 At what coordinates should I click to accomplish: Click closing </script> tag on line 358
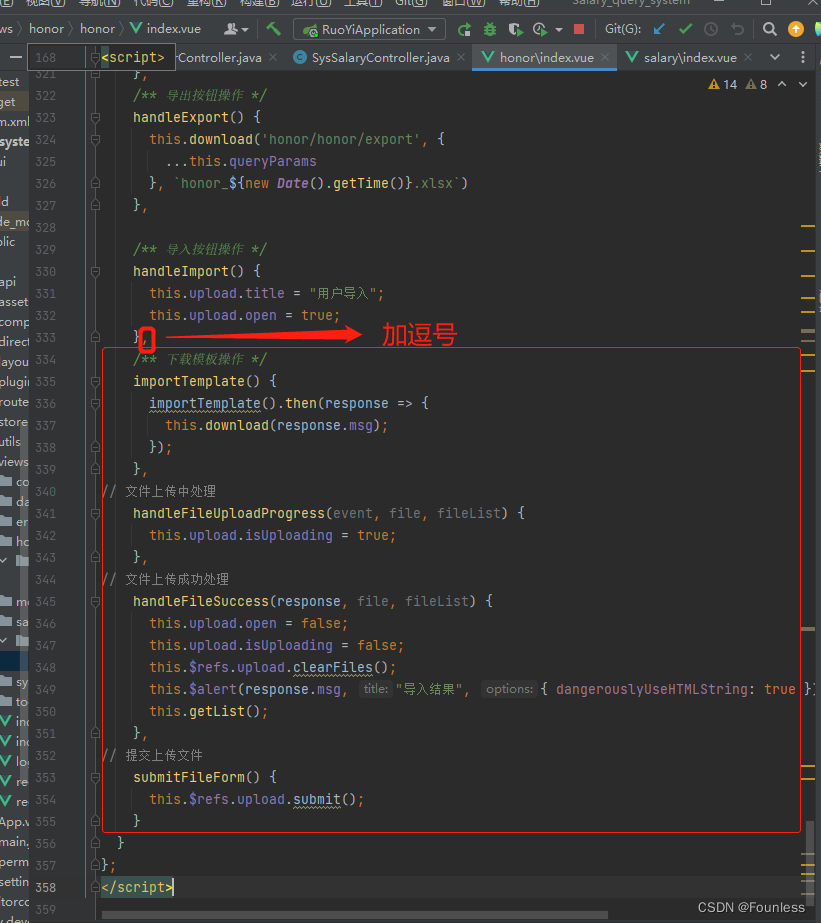point(137,887)
